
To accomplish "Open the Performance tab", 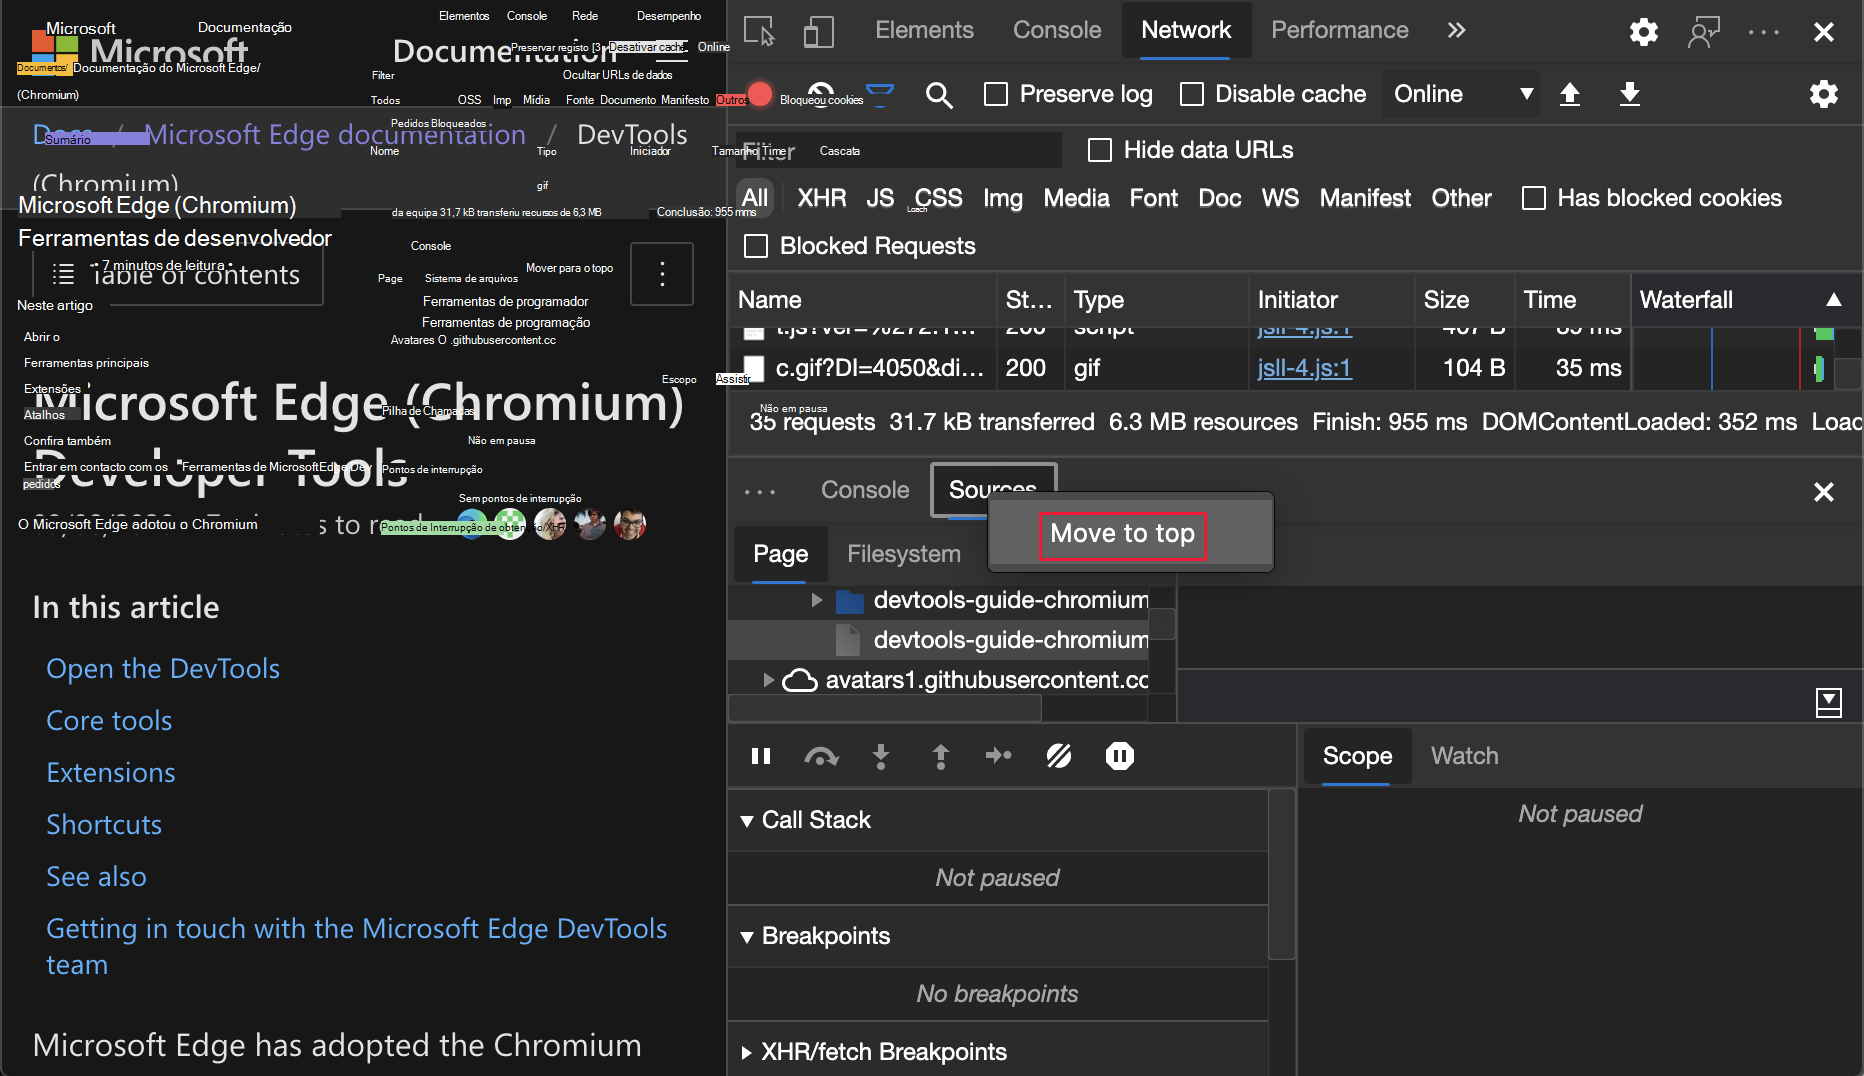I will point(1340,31).
